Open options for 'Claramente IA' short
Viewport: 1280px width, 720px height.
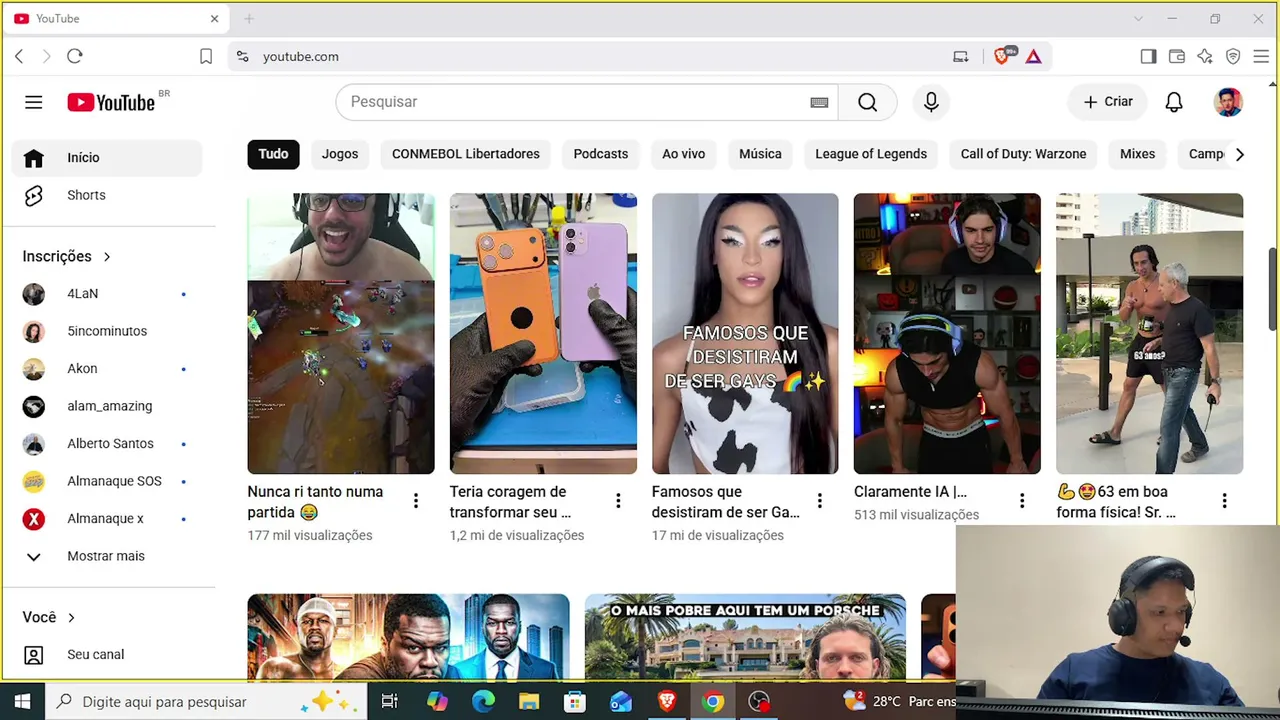click(x=1022, y=501)
